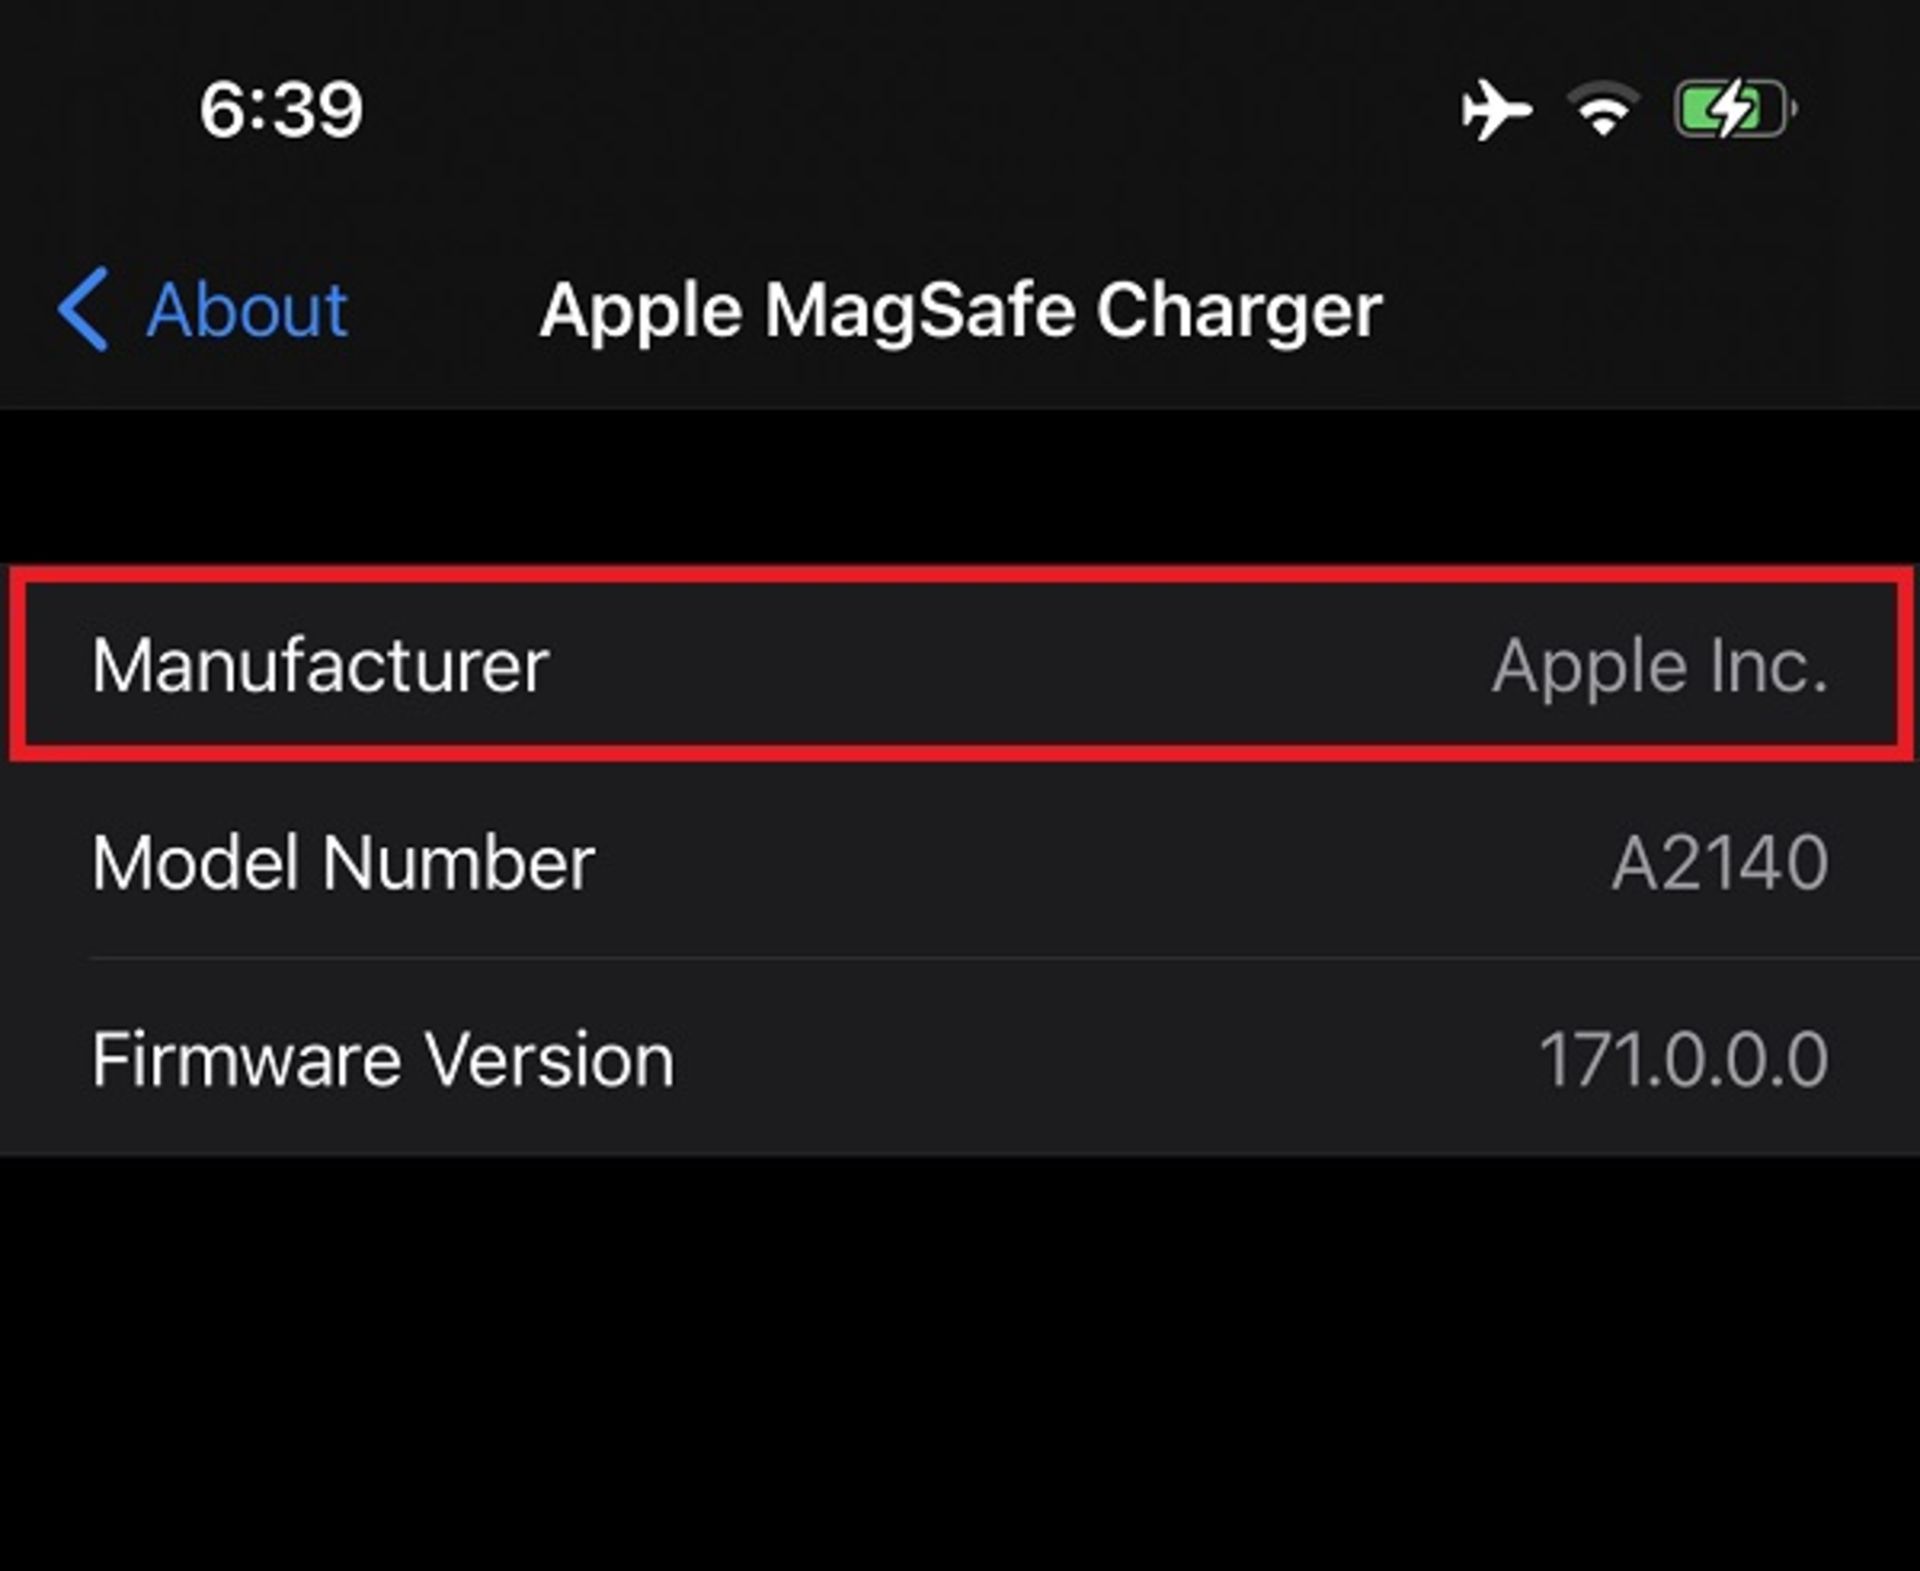Open the Model Number row

coord(960,862)
